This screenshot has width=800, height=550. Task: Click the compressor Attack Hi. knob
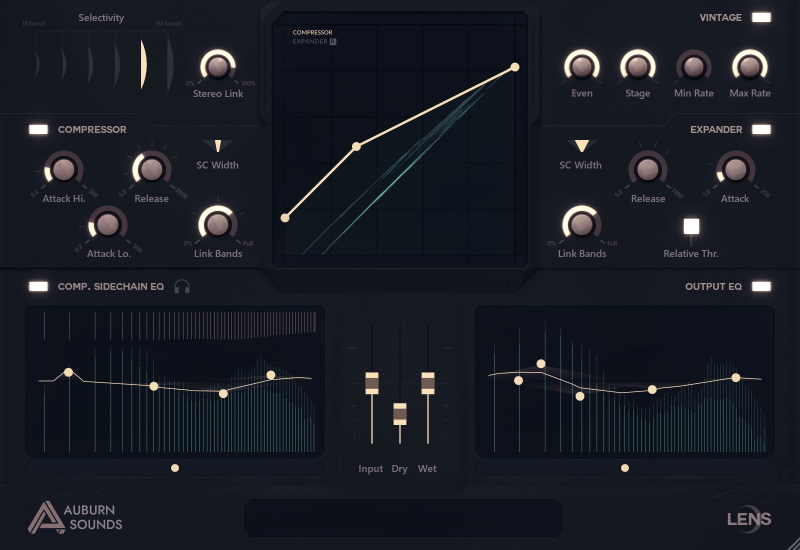62,169
